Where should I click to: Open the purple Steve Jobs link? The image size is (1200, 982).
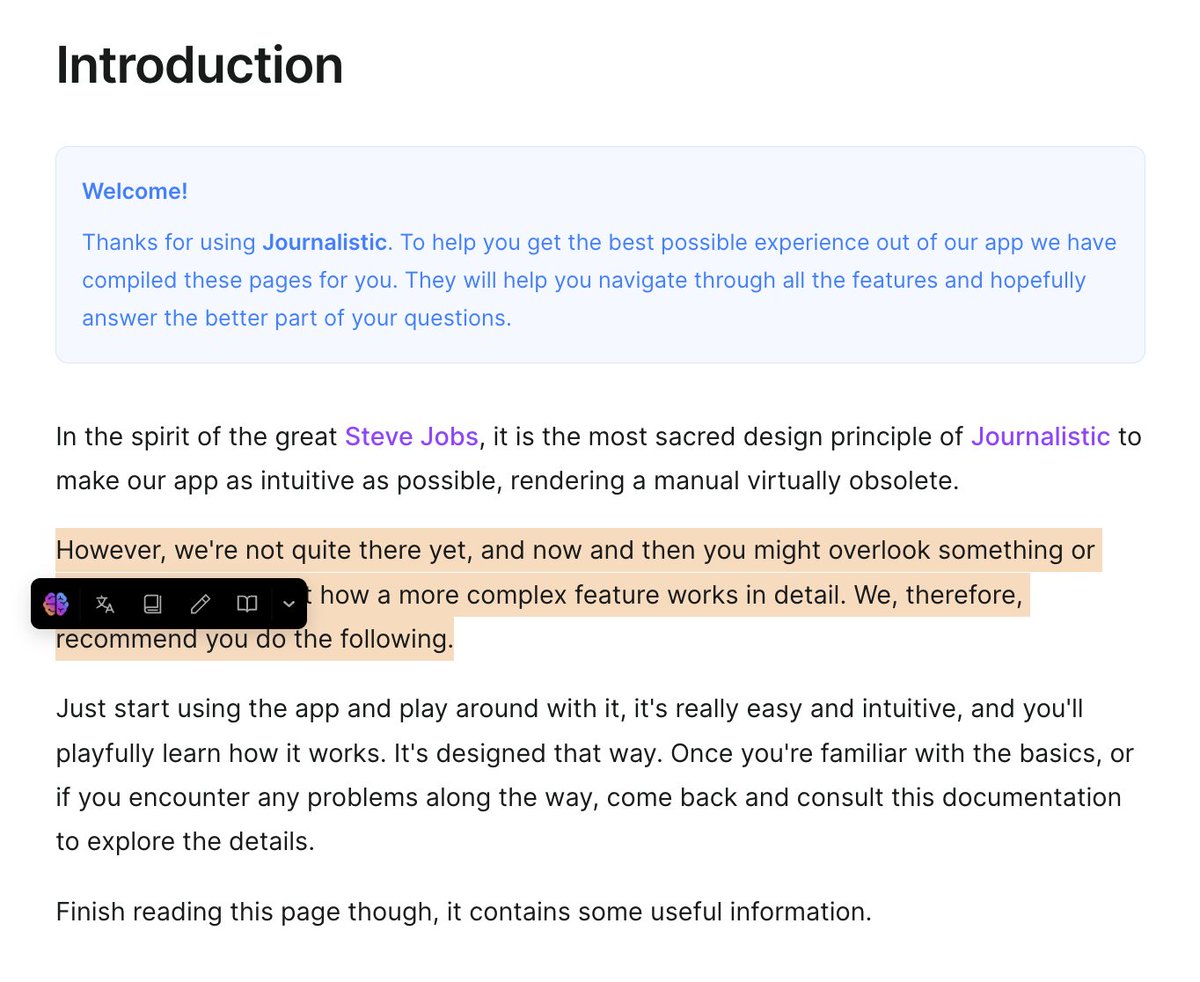412,437
